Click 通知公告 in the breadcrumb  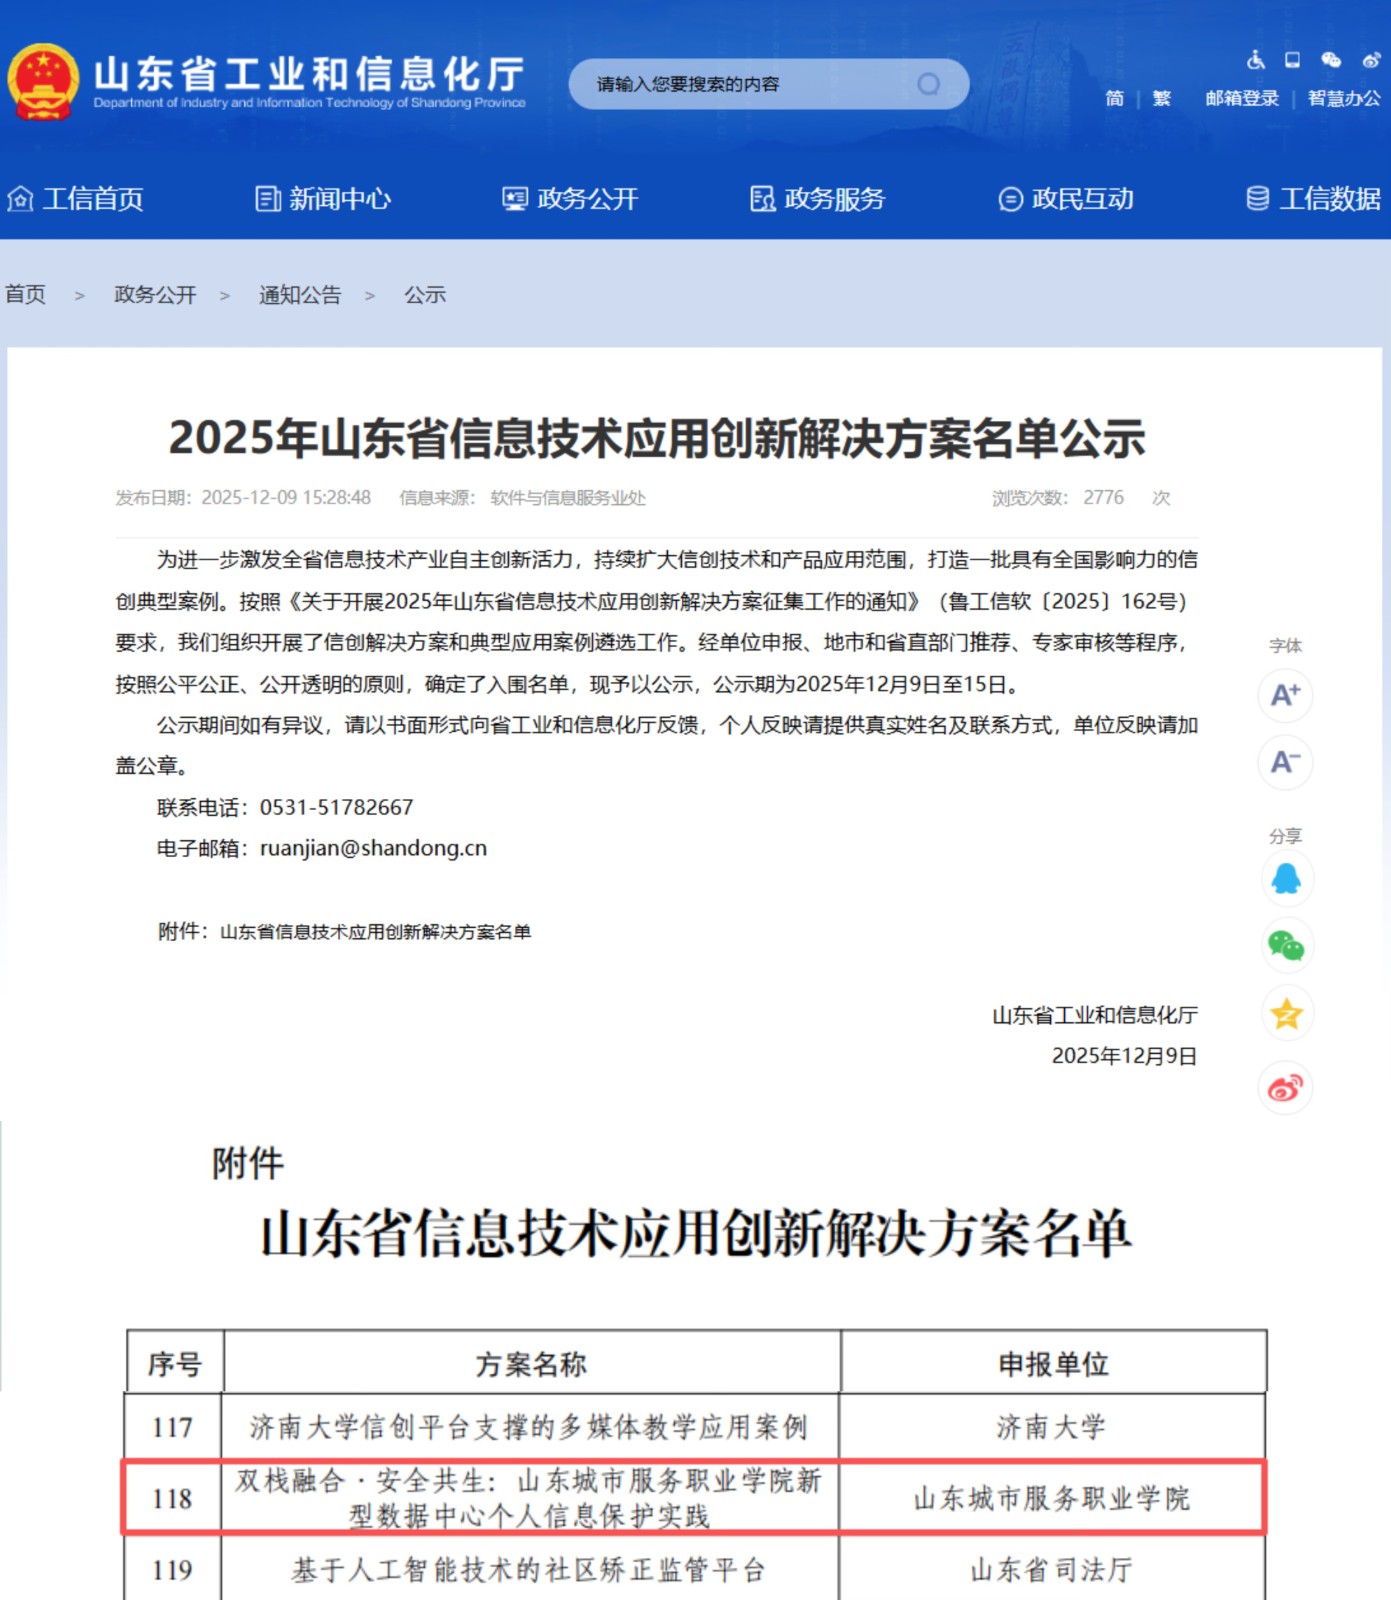(x=300, y=295)
